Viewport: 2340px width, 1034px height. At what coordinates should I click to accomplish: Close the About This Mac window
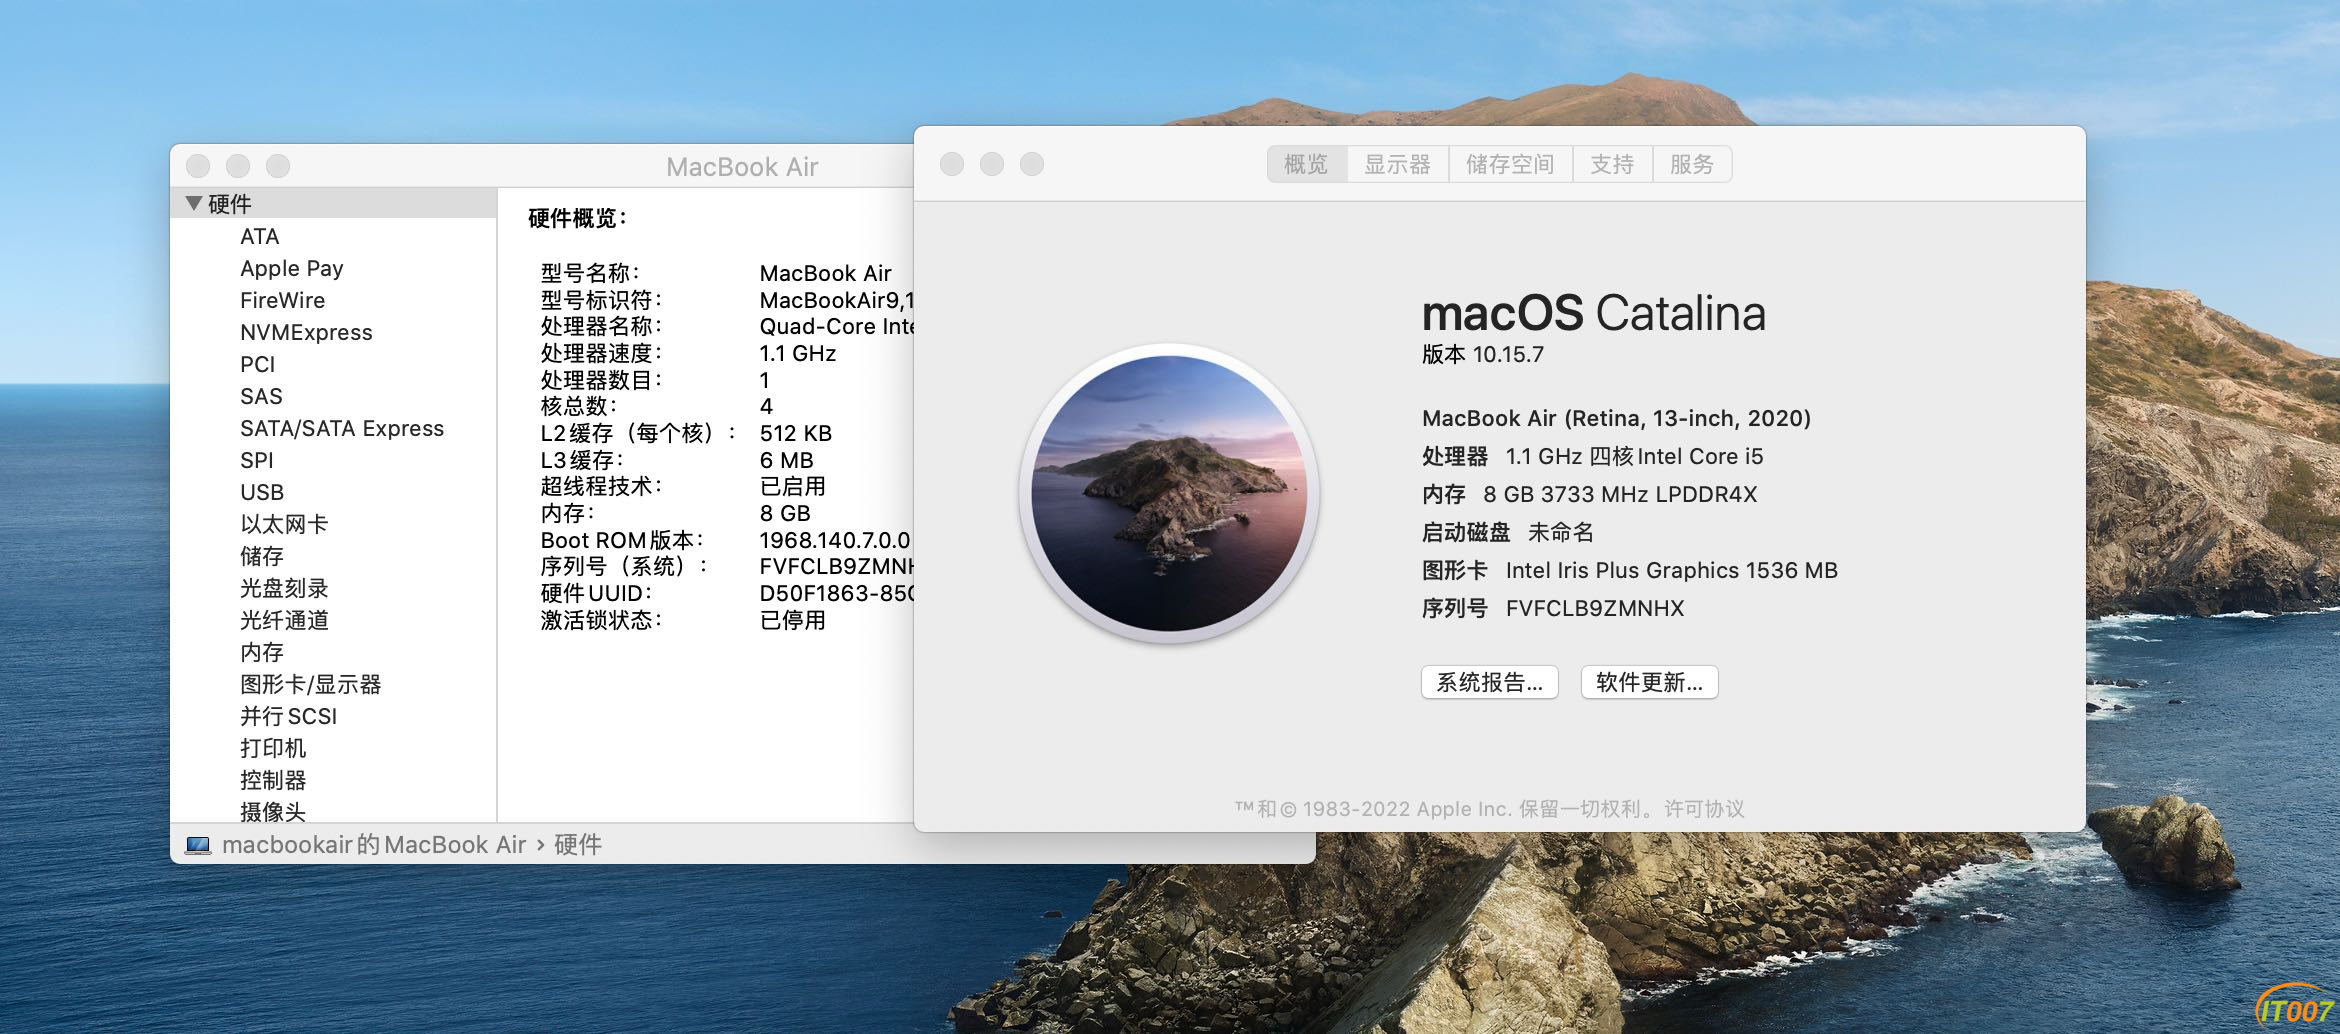tap(952, 164)
